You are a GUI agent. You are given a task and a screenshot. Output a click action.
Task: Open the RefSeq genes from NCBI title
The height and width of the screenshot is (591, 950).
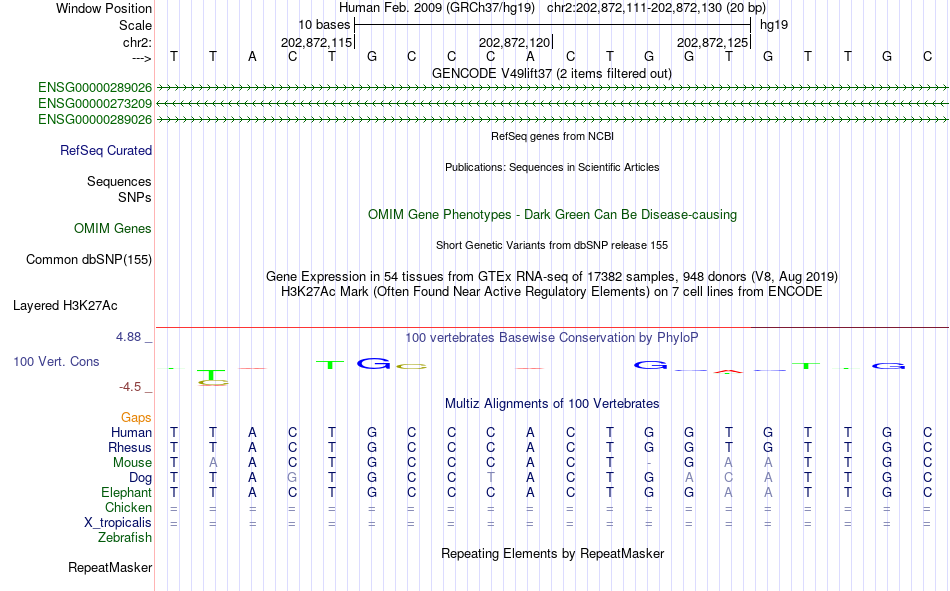pos(552,136)
